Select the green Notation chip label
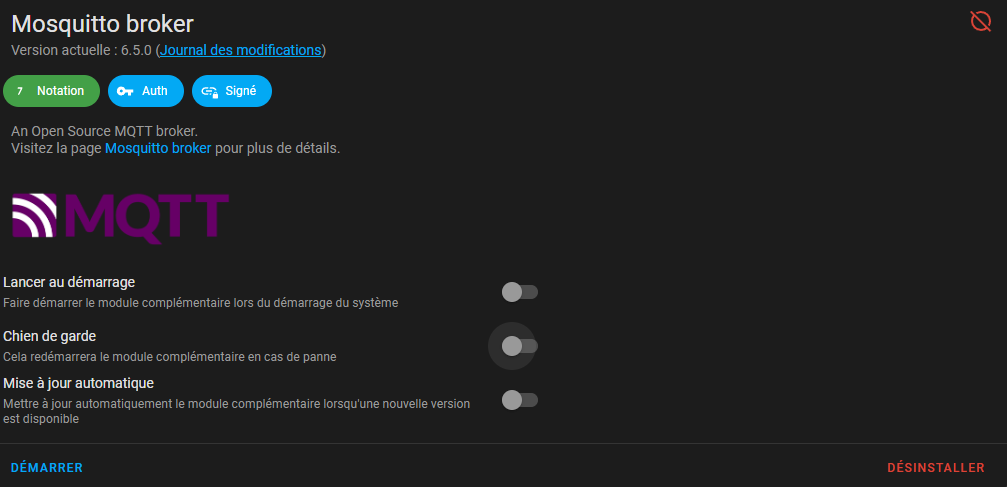This screenshot has width=1007, height=487. click(60, 91)
